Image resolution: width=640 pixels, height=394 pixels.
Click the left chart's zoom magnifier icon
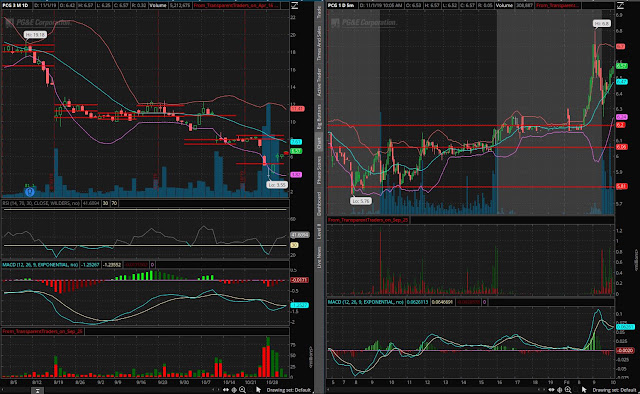242,390
